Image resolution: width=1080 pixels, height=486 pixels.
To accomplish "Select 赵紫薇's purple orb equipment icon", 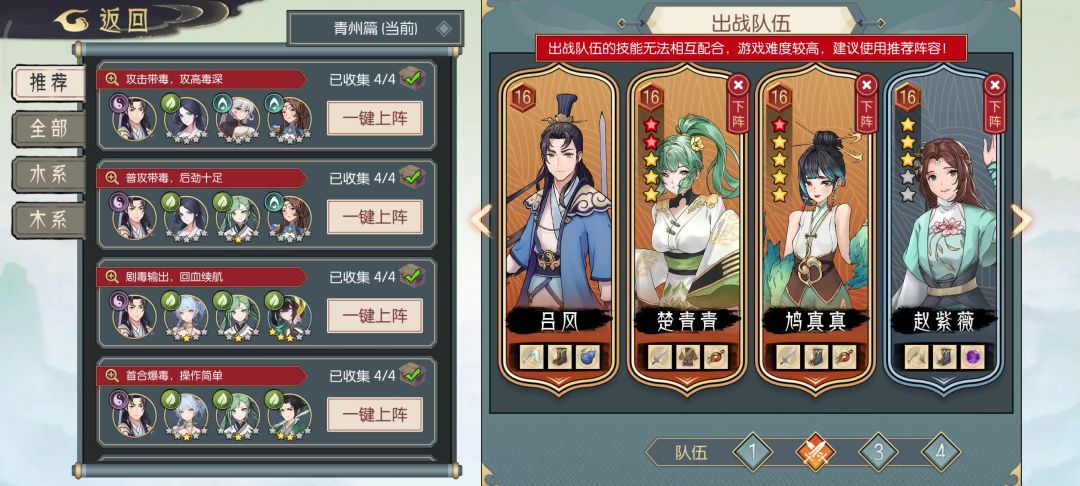I will click(972, 357).
